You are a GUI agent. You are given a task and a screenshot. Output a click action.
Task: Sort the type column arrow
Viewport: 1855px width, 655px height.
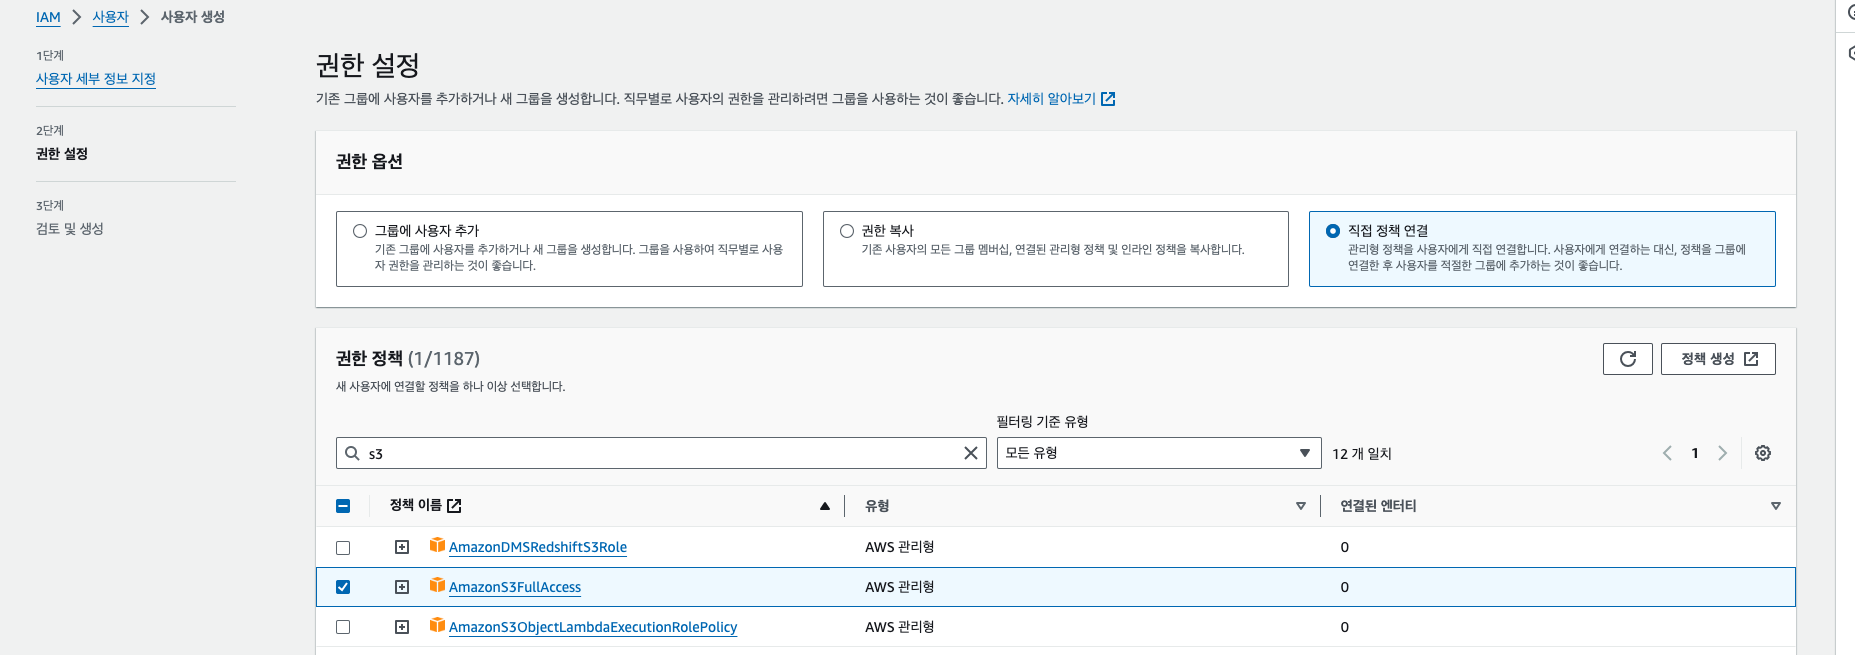tap(1301, 506)
